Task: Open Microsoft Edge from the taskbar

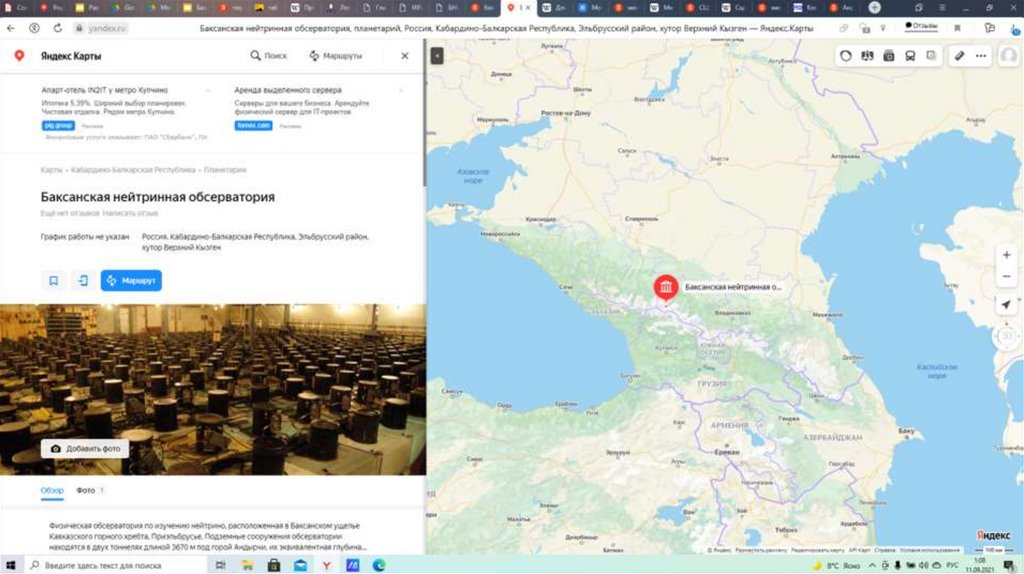Action: [379, 566]
